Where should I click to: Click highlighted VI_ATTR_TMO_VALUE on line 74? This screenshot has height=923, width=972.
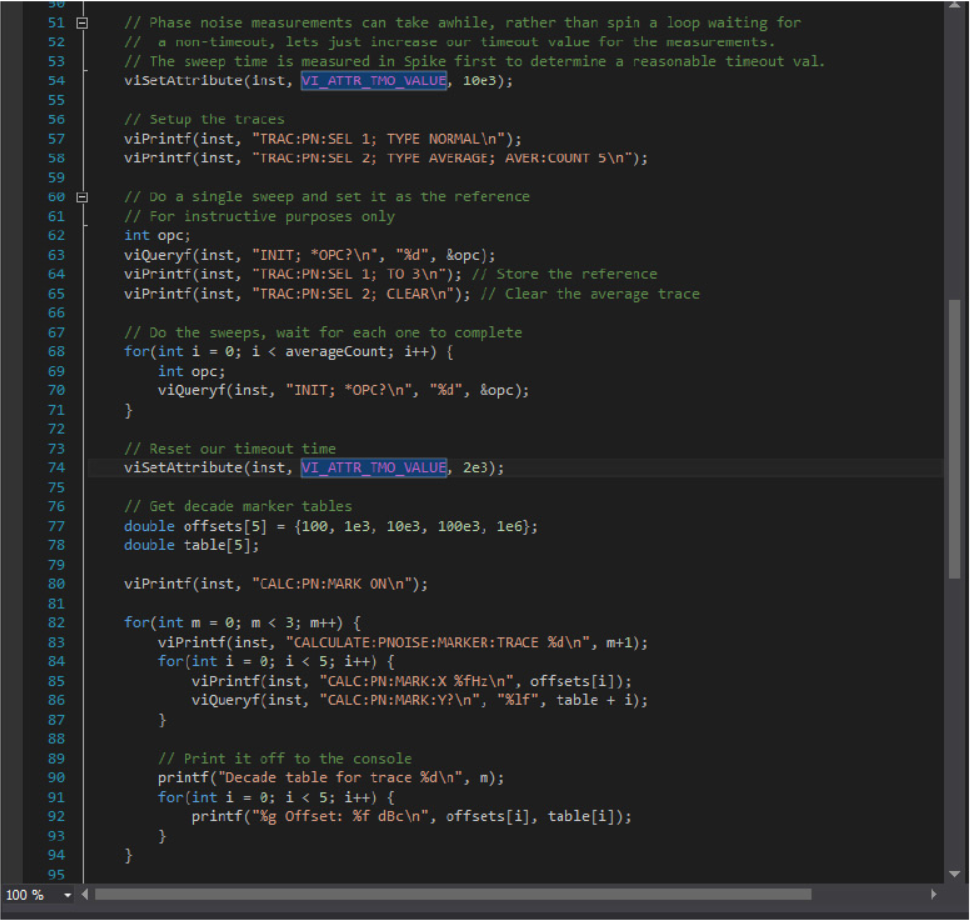click(x=373, y=468)
